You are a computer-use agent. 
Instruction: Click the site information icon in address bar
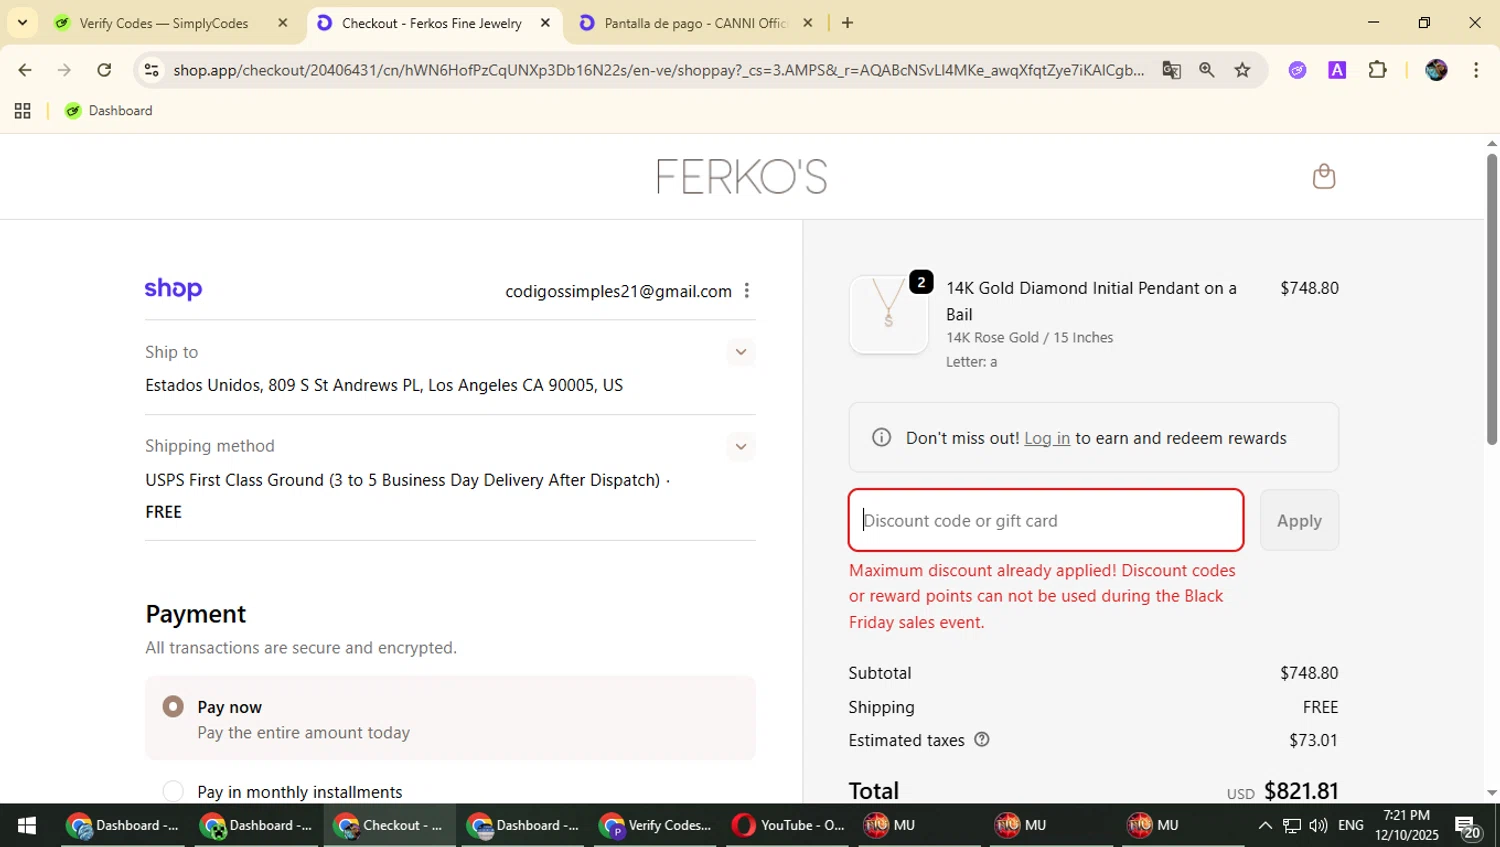[151, 70]
